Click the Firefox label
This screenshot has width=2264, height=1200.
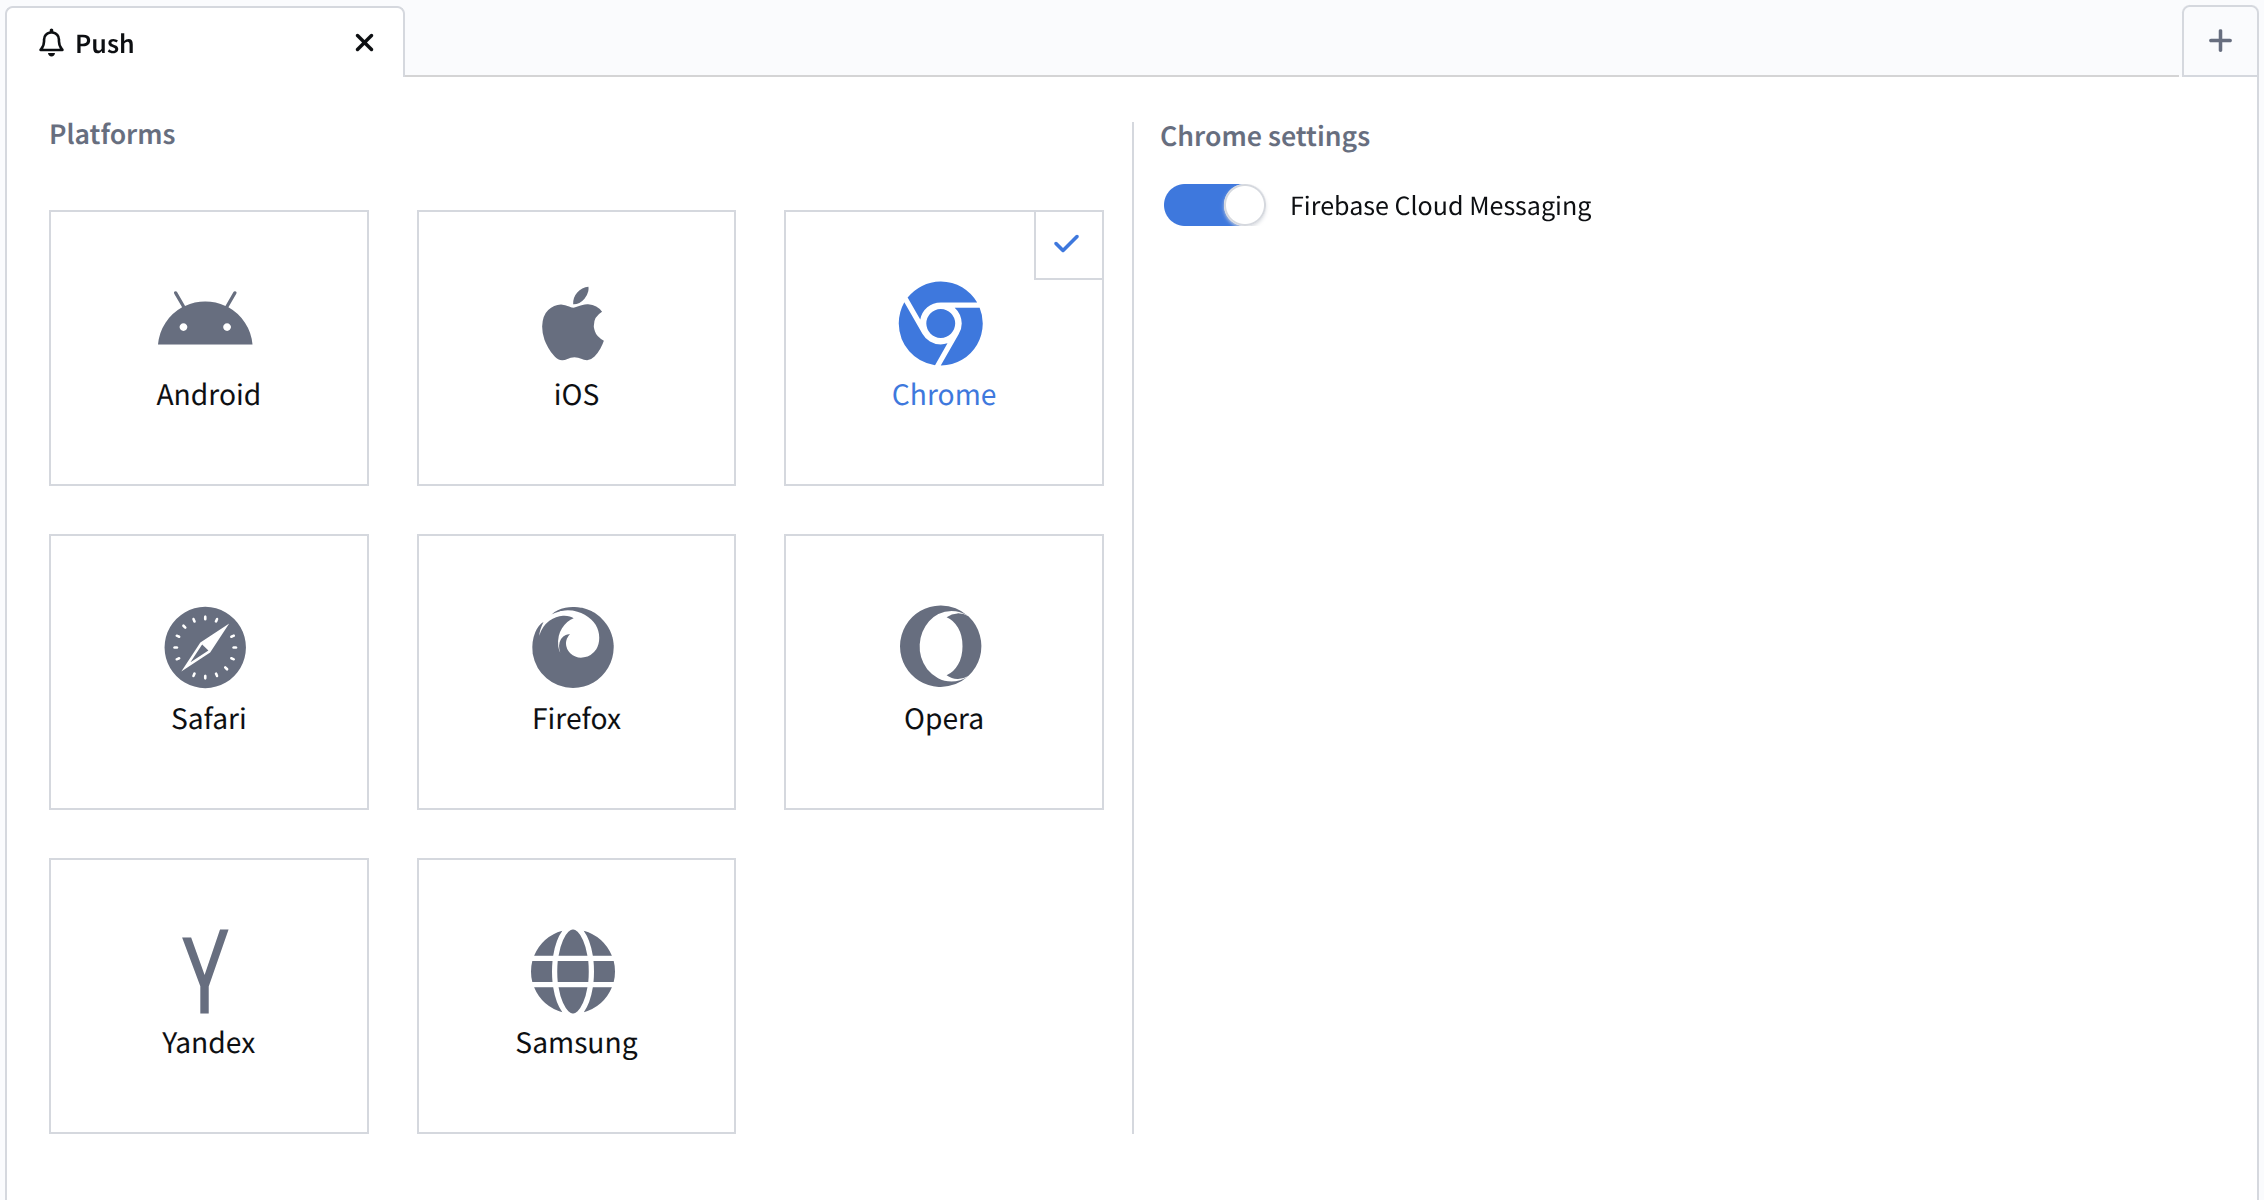(x=577, y=719)
